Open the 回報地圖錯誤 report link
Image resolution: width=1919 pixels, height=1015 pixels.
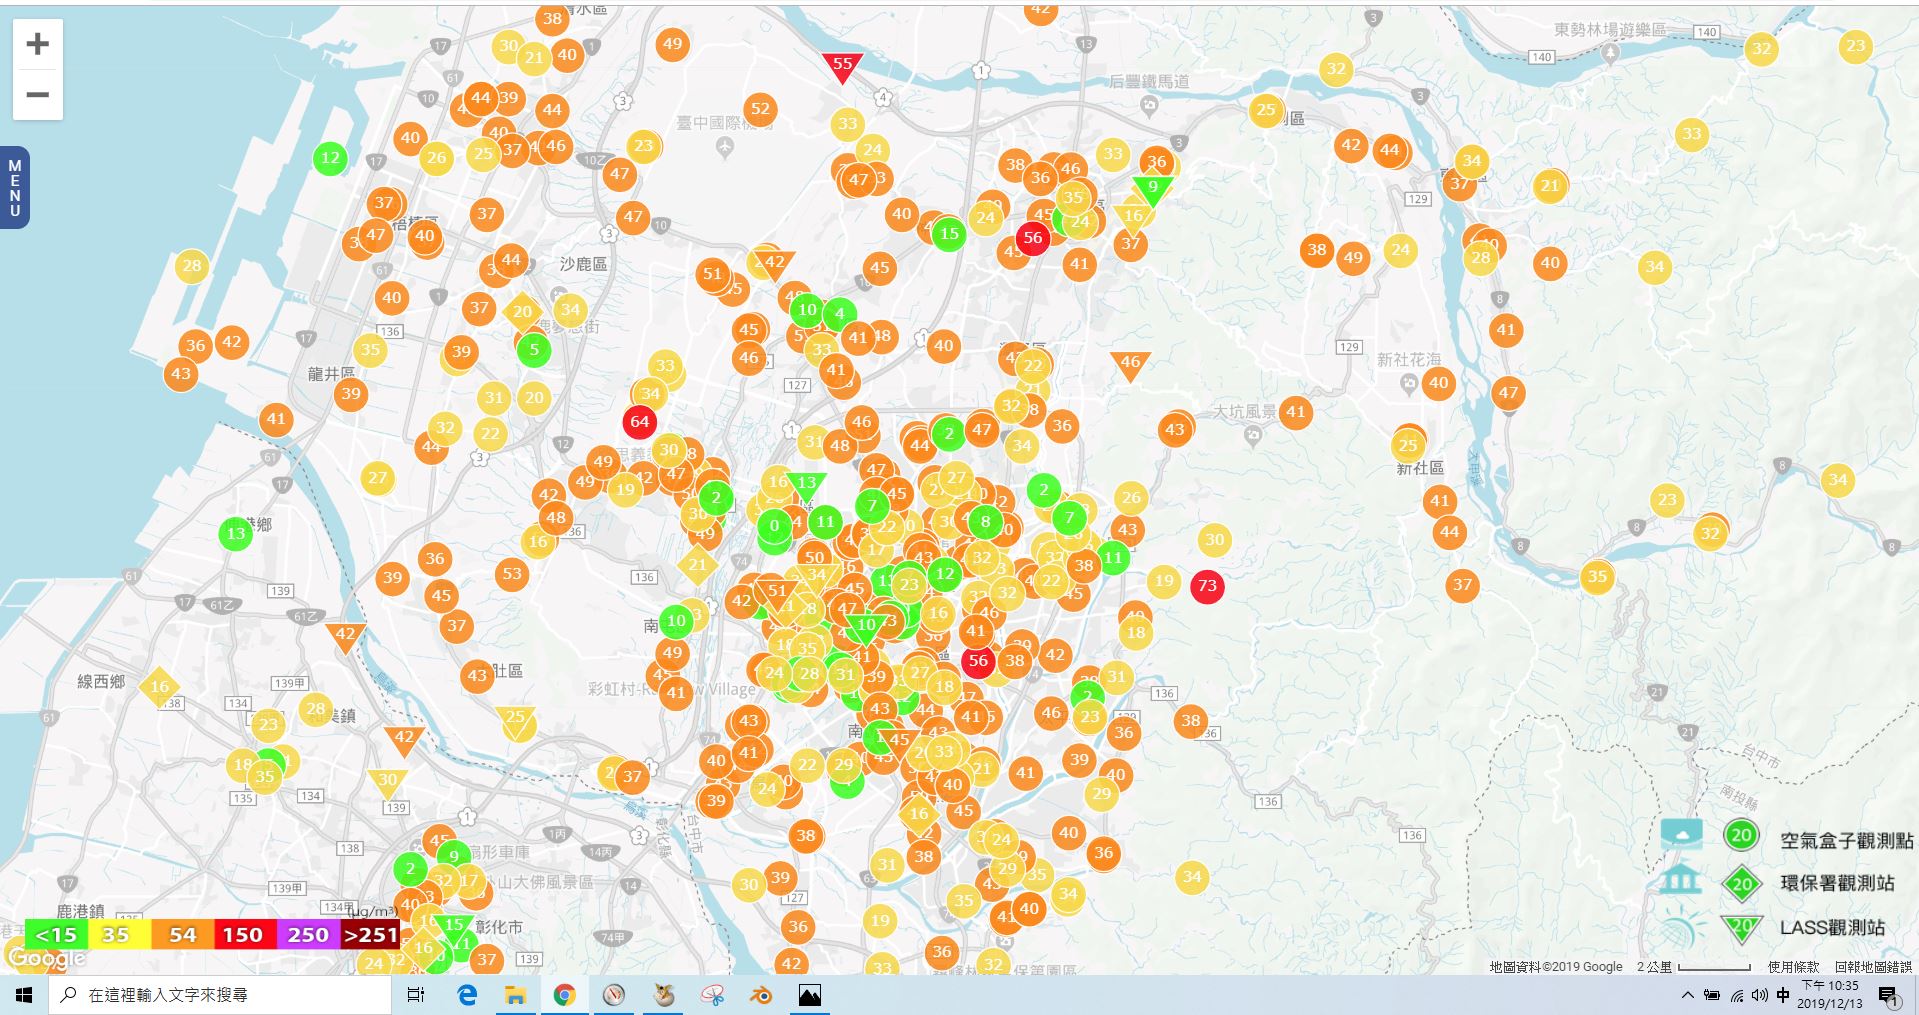click(1873, 967)
